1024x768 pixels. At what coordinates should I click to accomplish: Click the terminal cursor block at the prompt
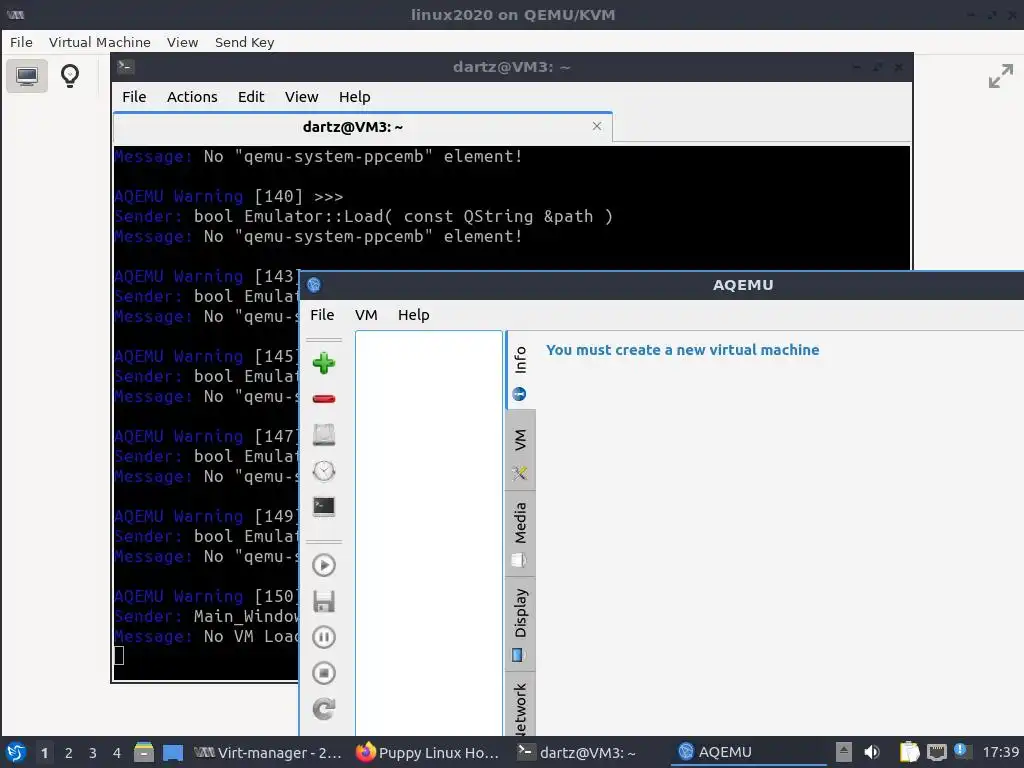(119, 655)
